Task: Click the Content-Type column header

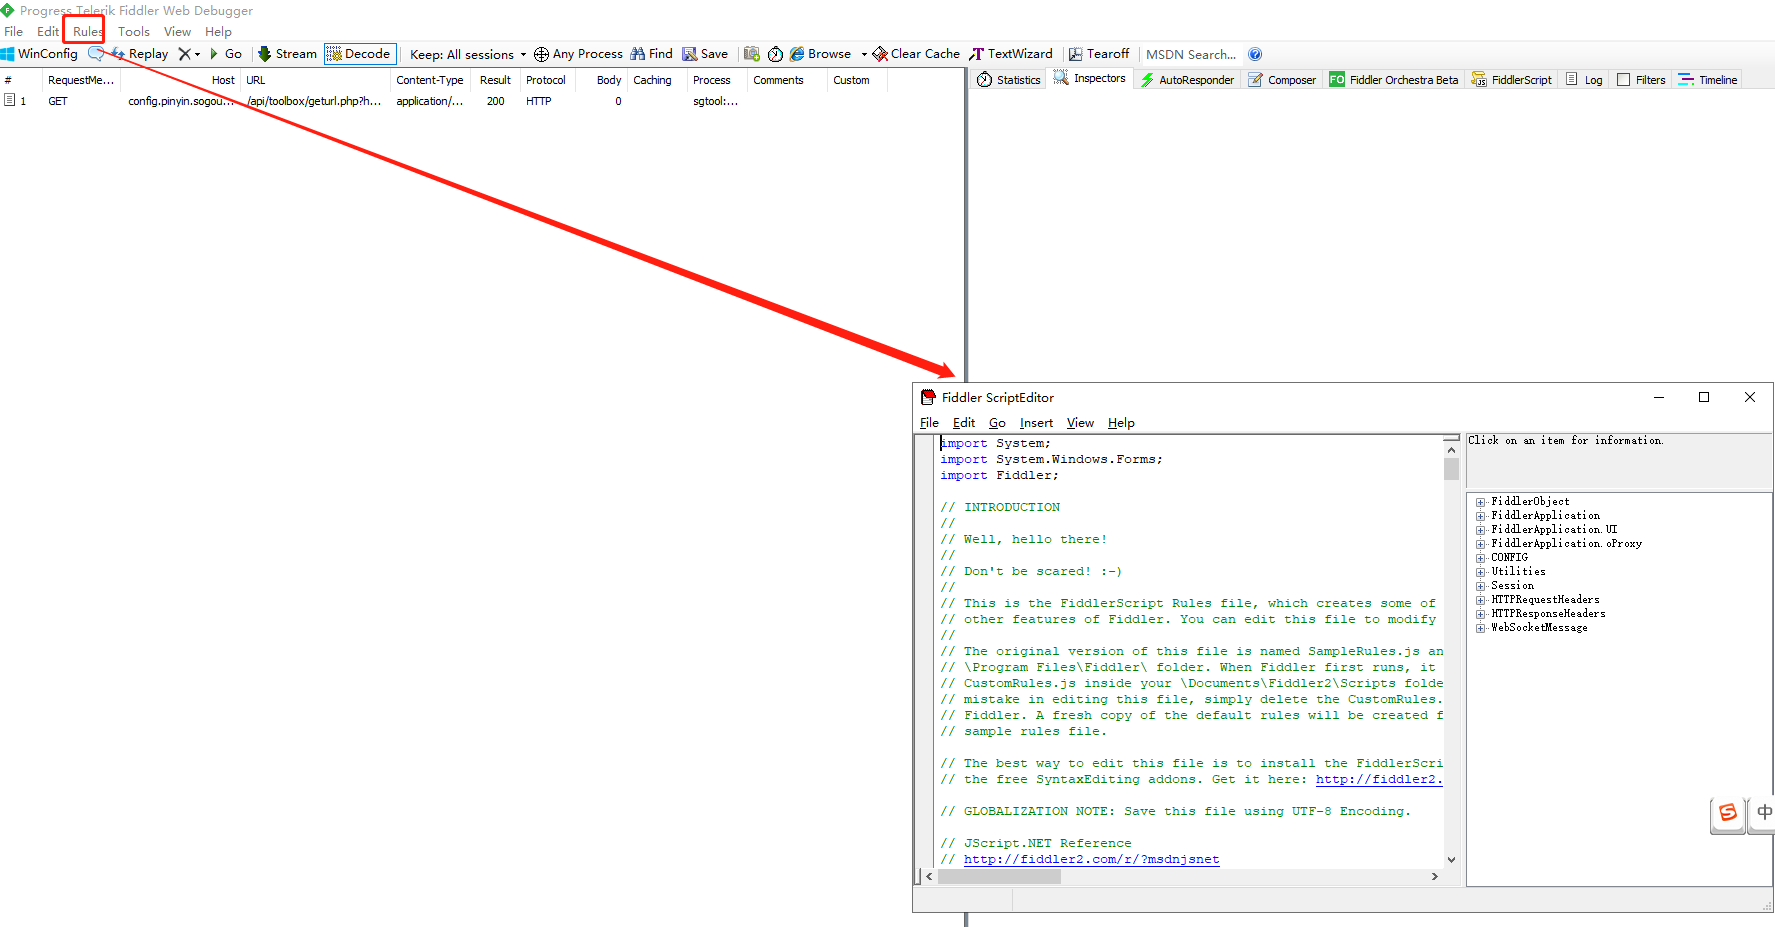Action: [430, 80]
